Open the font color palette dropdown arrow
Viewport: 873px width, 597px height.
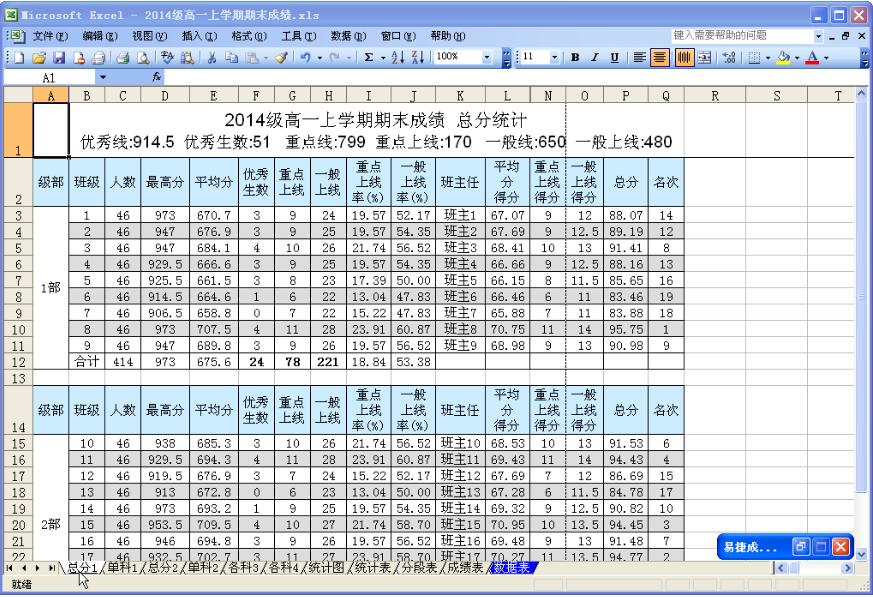(826, 57)
